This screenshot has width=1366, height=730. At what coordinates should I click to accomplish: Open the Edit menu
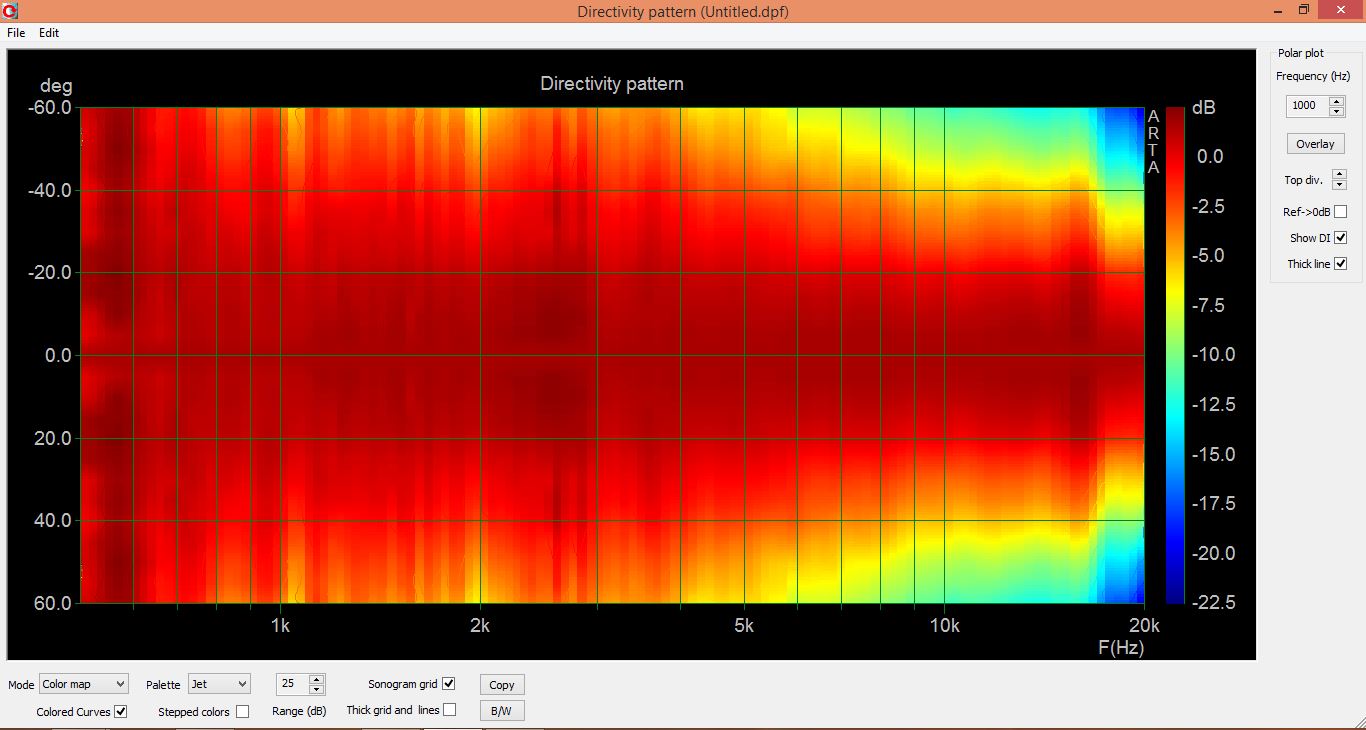tap(49, 33)
